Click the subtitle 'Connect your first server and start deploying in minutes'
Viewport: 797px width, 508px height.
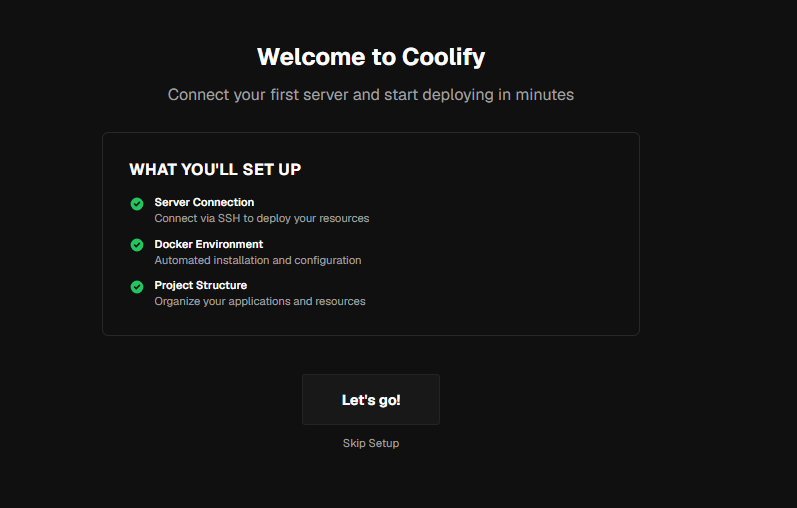pos(371,95)
